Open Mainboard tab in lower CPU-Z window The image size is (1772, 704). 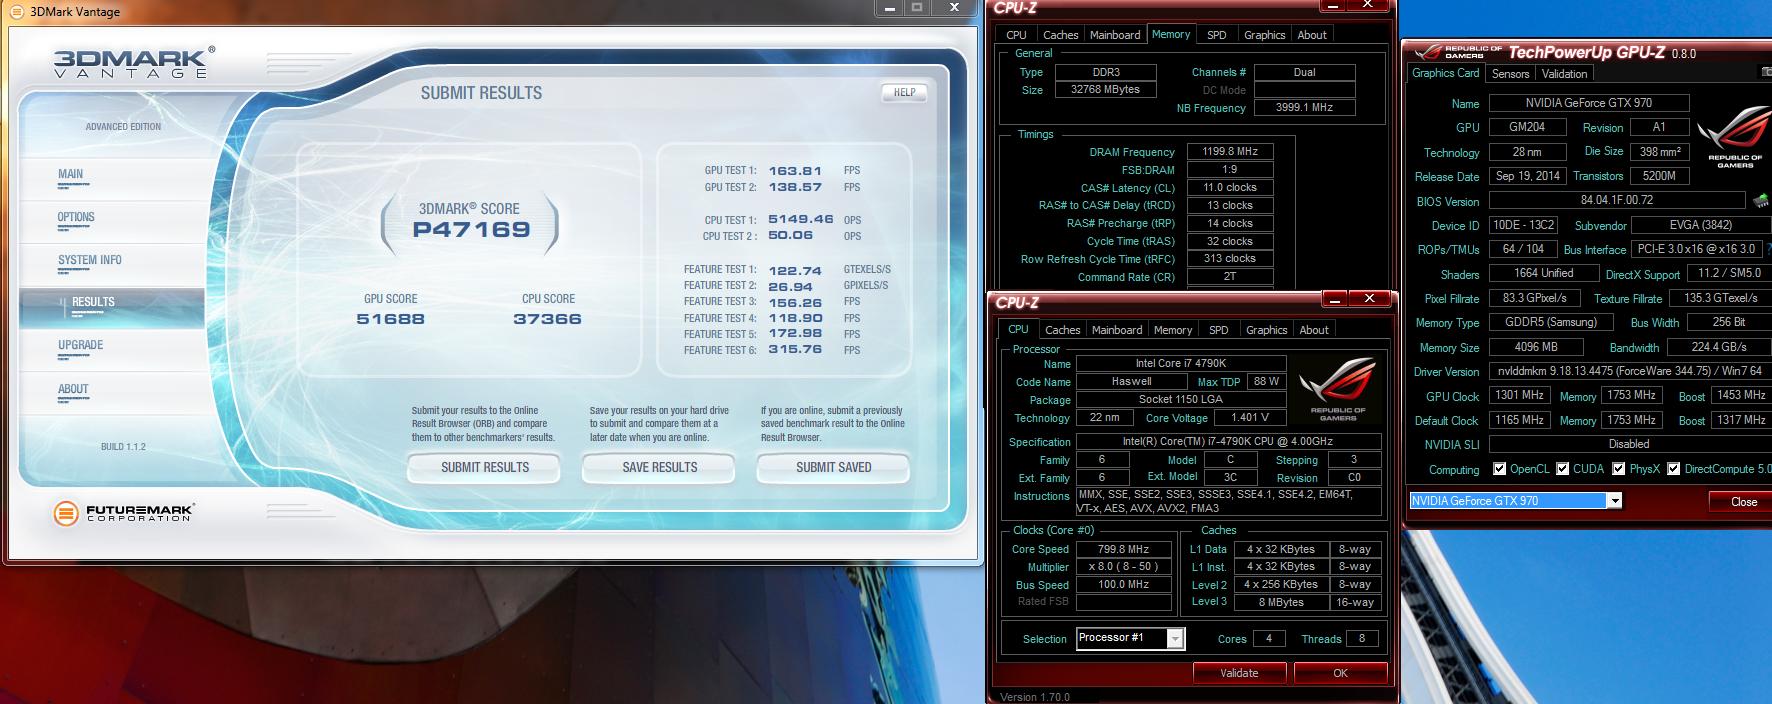point(1117,330)
